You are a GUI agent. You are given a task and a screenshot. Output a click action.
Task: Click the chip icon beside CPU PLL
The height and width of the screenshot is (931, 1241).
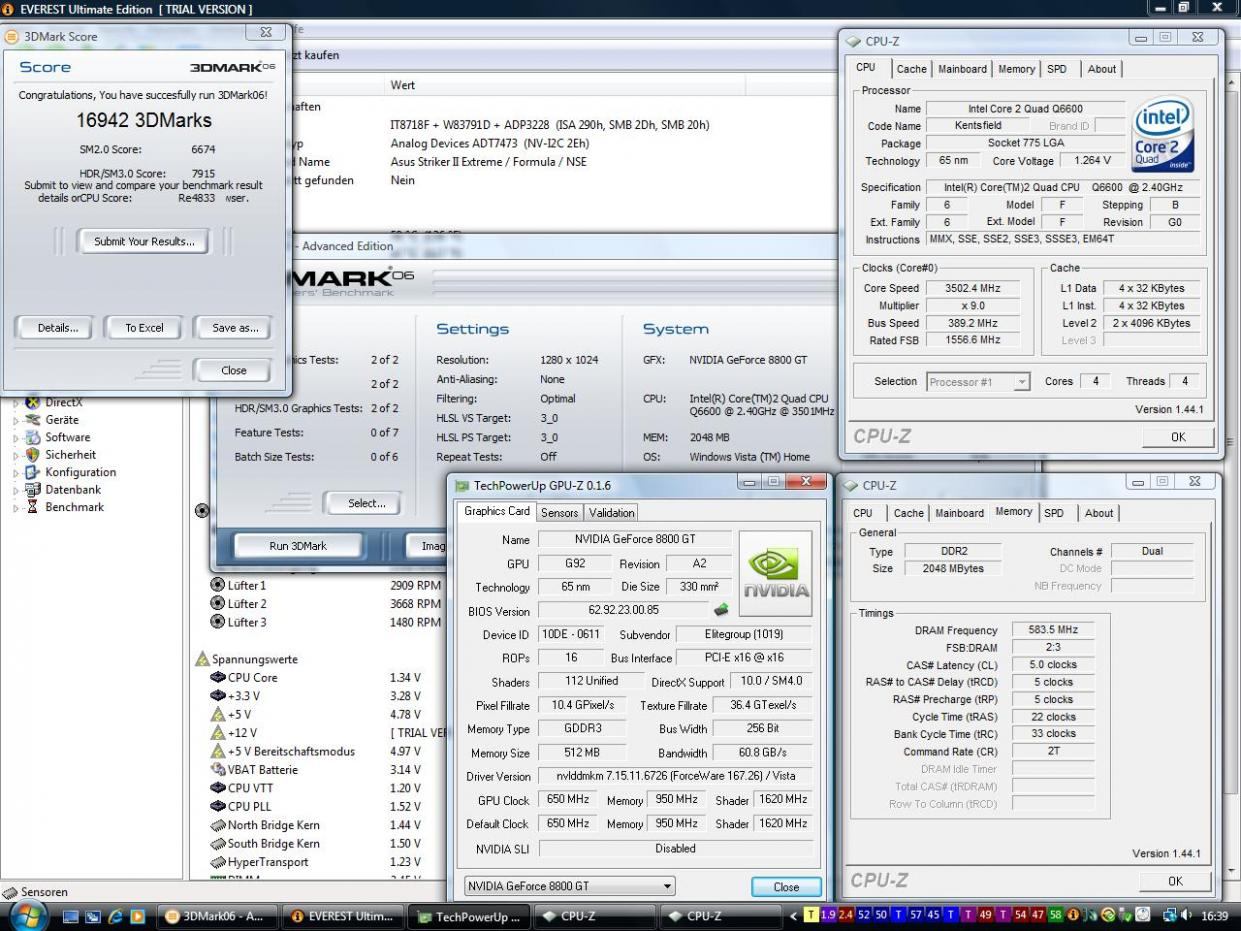(x=218, y=807)
